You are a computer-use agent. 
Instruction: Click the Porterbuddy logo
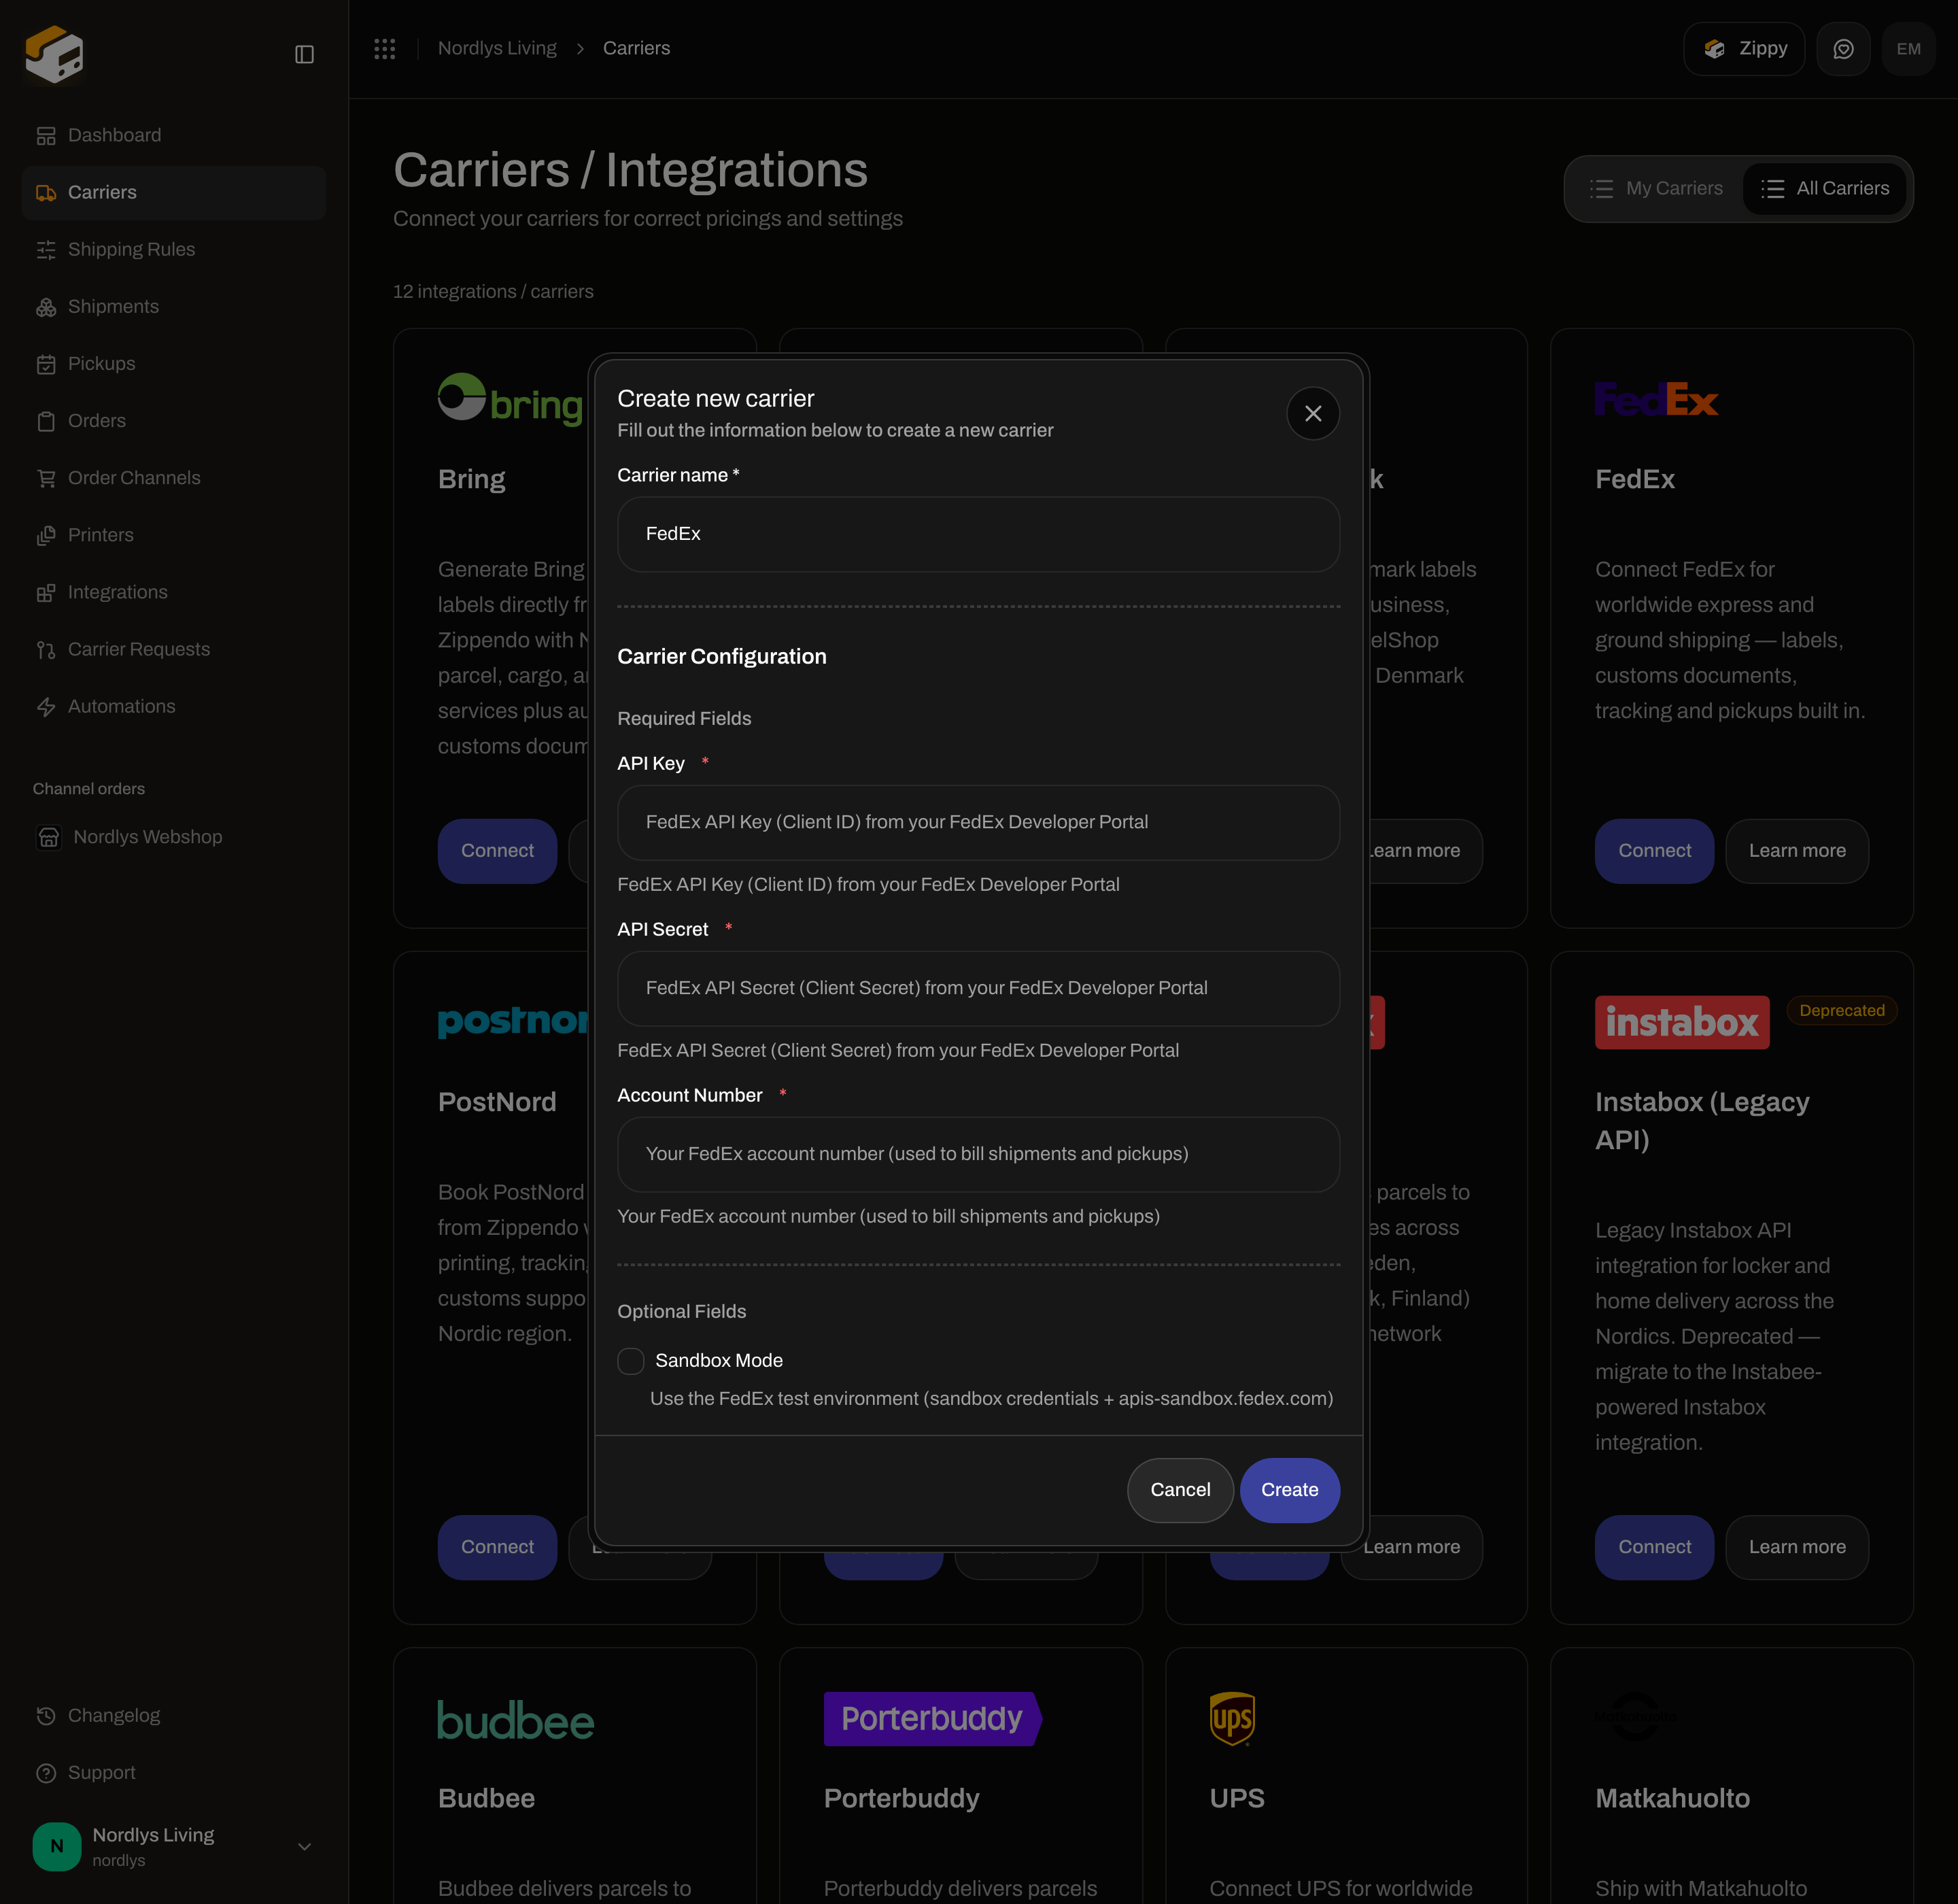point(933,1719)
